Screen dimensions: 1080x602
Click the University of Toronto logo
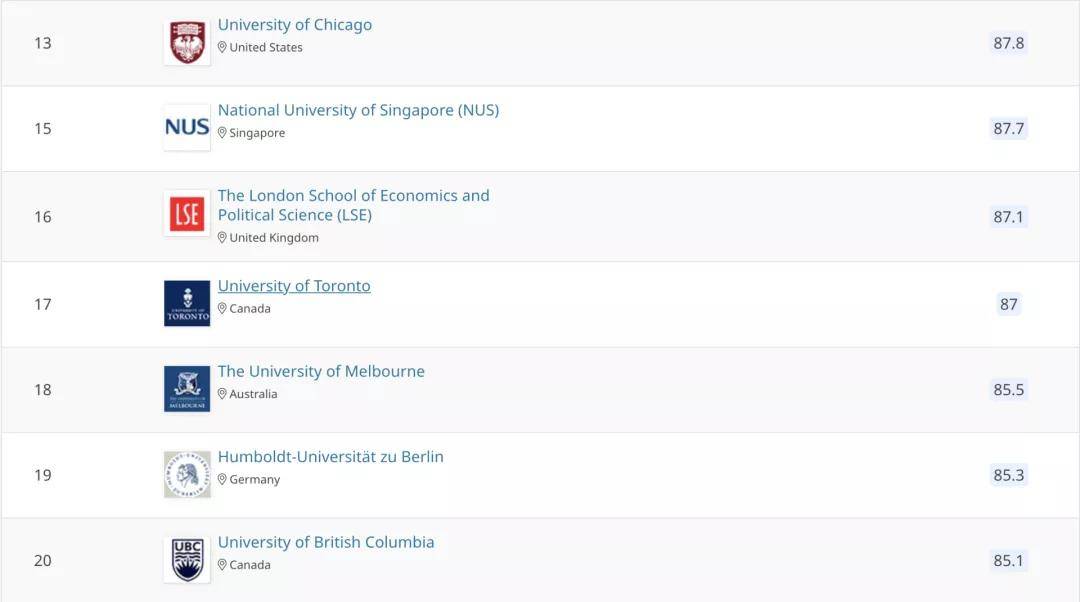pyautogui.click(x=187, y=303)
